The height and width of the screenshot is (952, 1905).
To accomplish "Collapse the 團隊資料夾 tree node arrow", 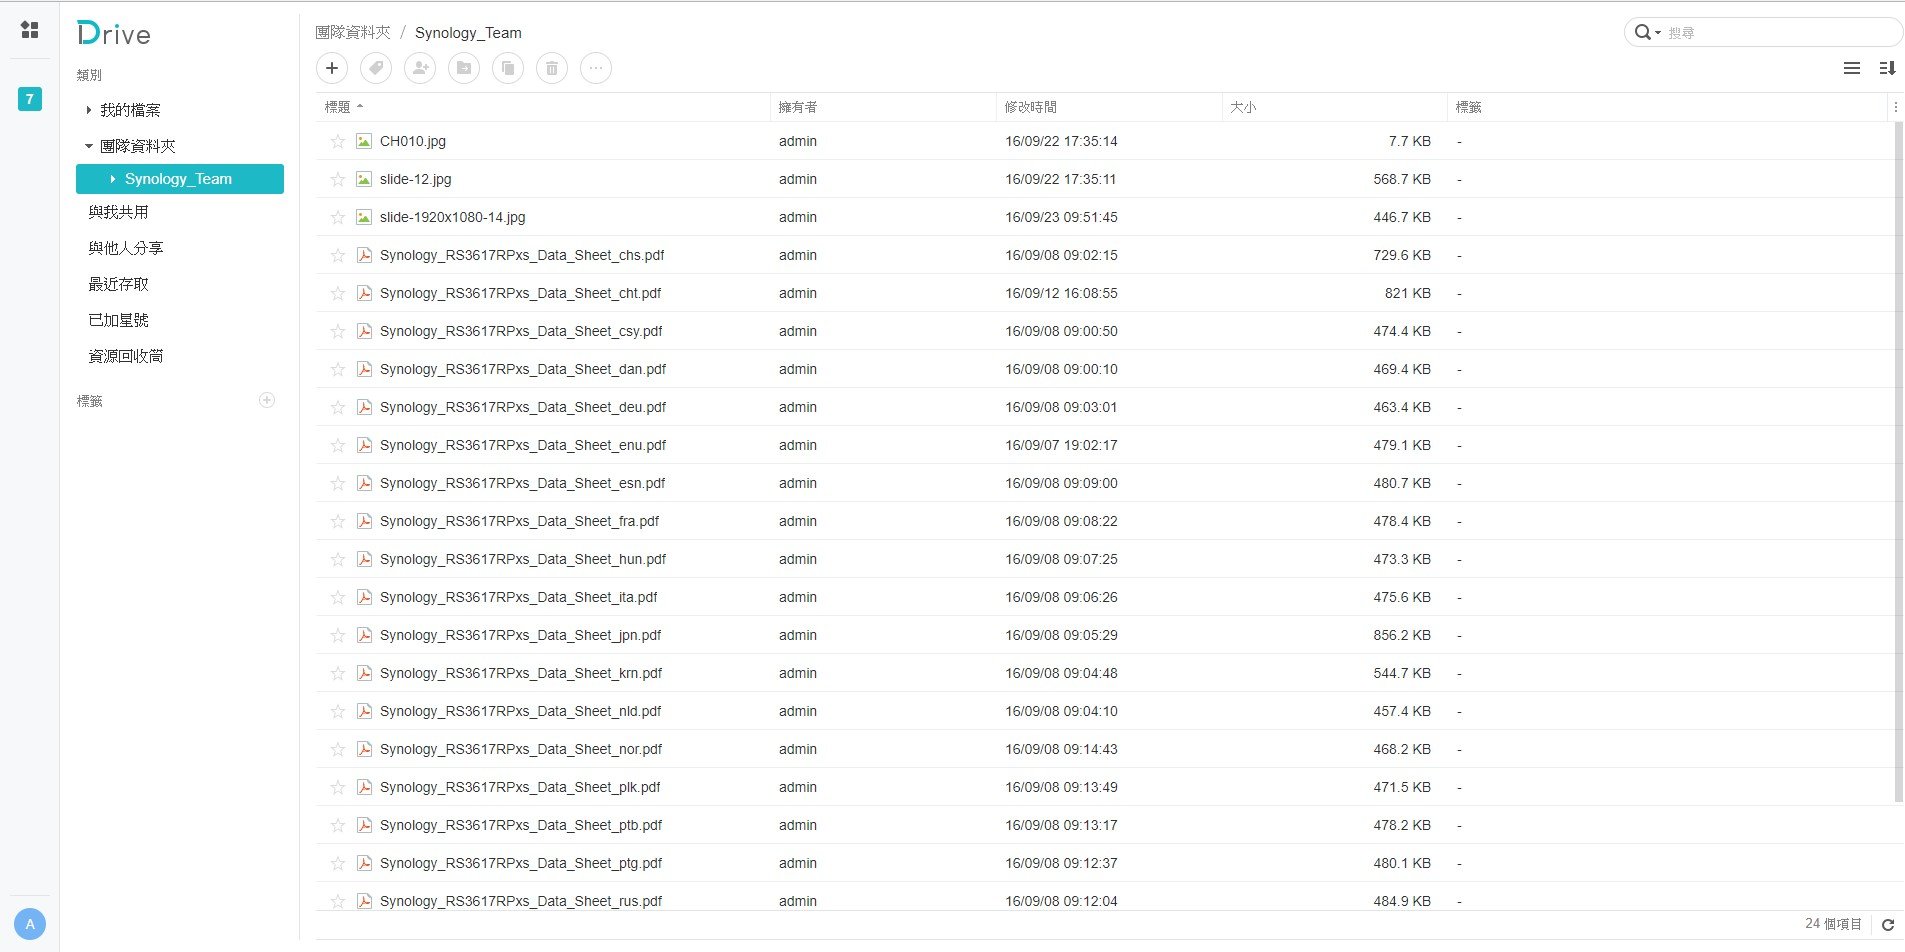I will [x=88, y=146].
